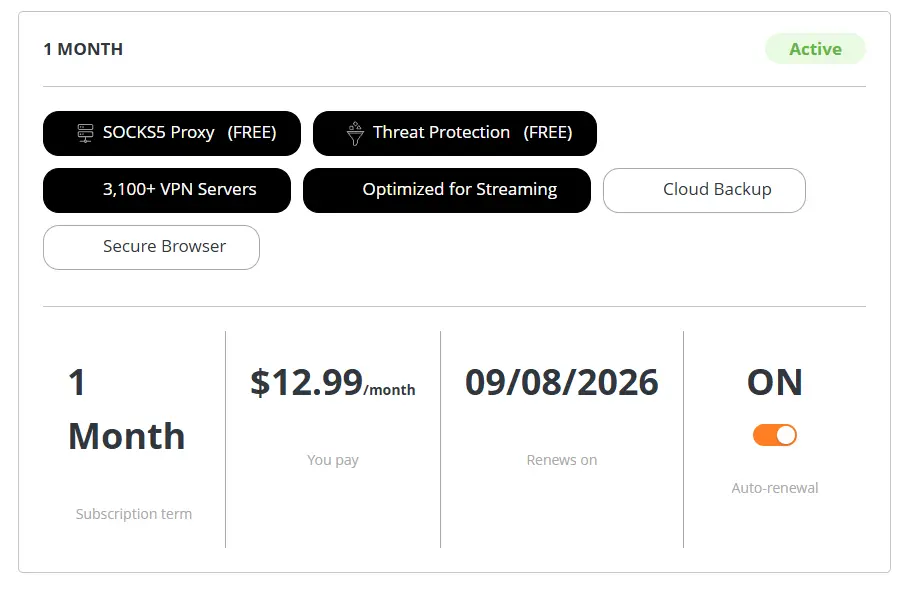Click the $12.99 price amount
The width and height of the screenshot is (902, 595).
(306, 382)
